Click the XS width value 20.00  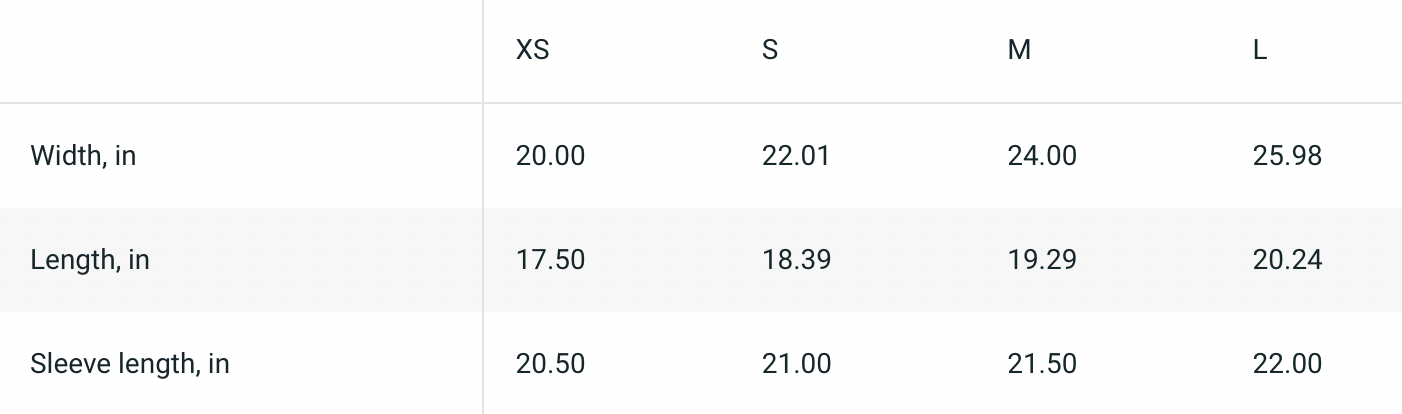[550, 156]
